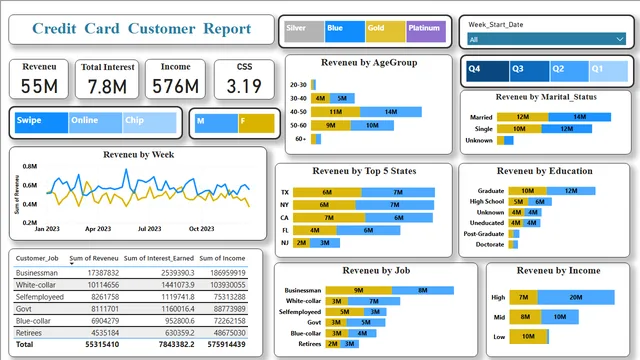Click the Credit Card Customer Report title
Image resolution: width=640 pixels, height=360 pixels.
point(141,29)
